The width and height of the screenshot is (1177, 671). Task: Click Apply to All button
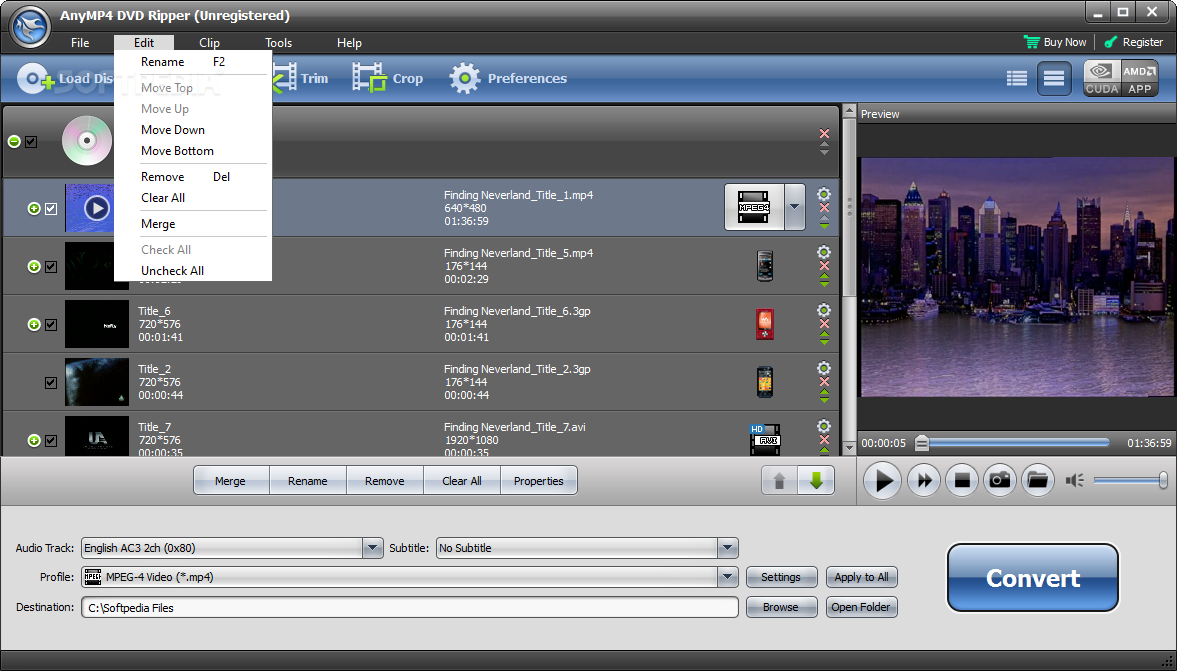point(861,577)
